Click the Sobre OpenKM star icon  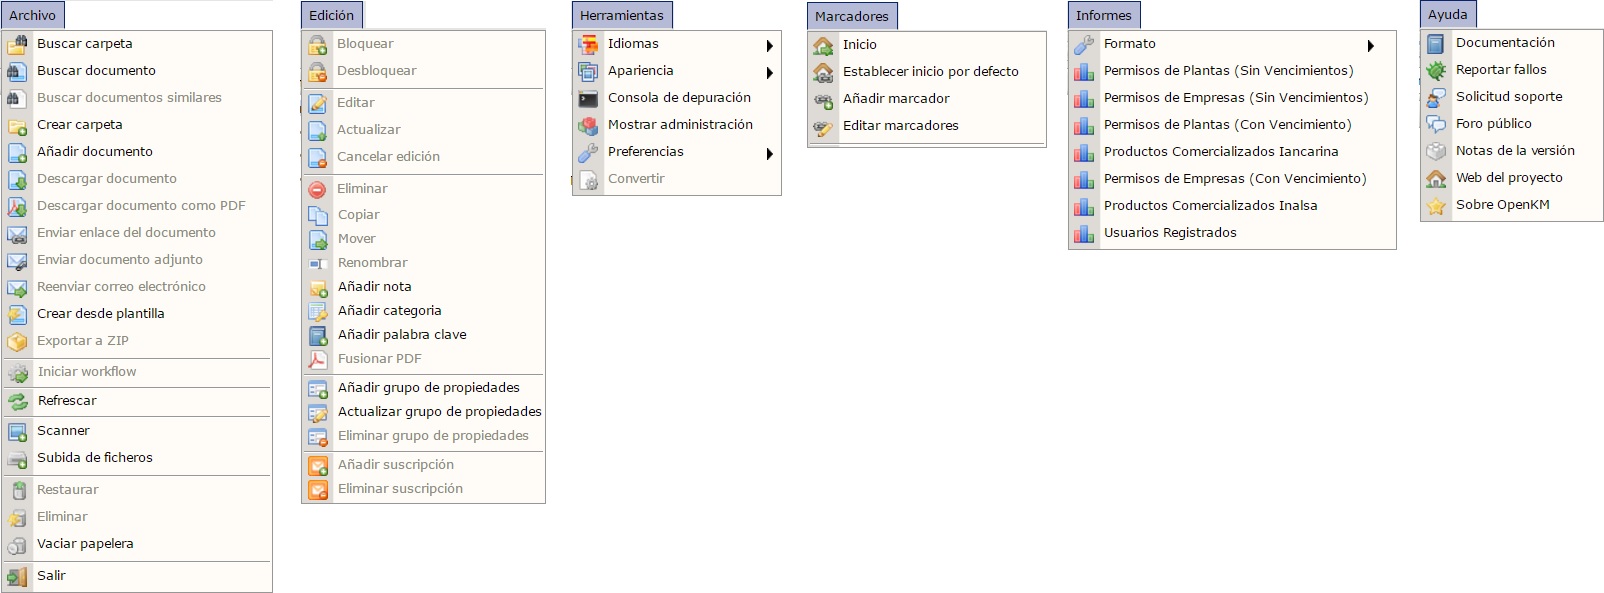click(x=1436, y=205)
